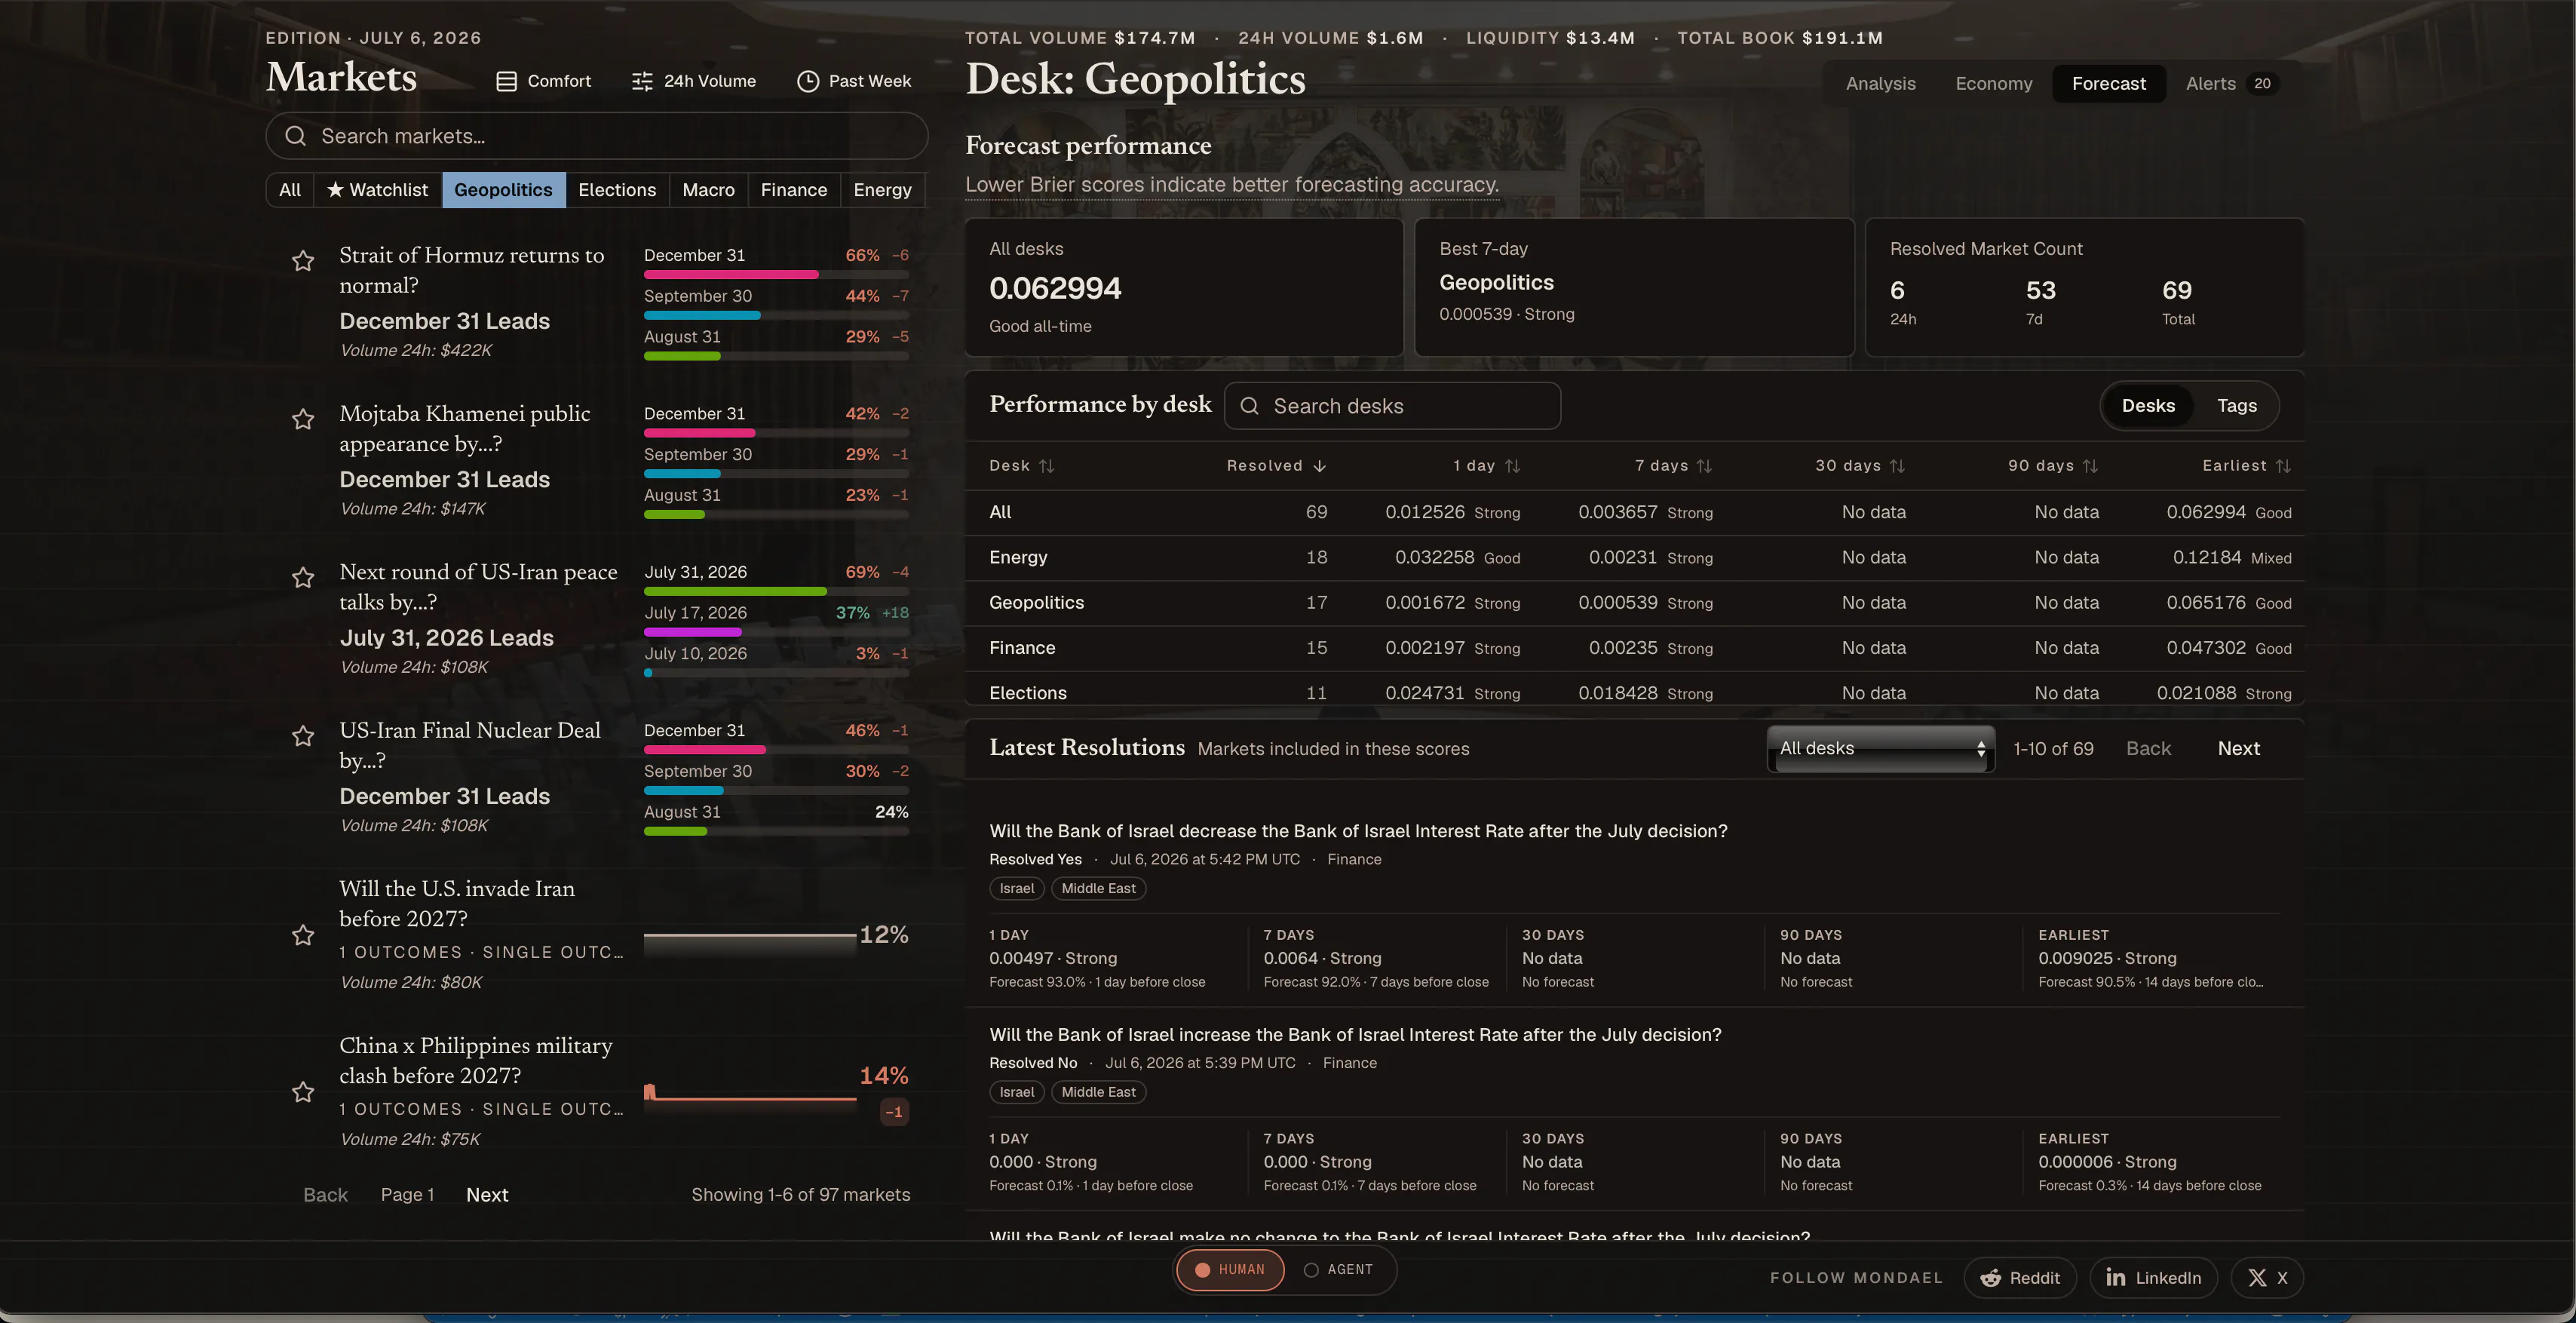Click Middle East tag under increase question
The image size is (2576, 1323).
coord(1098,1092)
